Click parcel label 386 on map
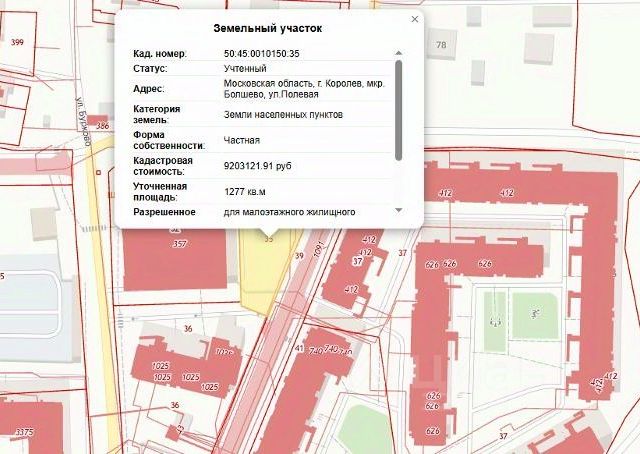Screen dimensions: 640x454 point(102,126)
